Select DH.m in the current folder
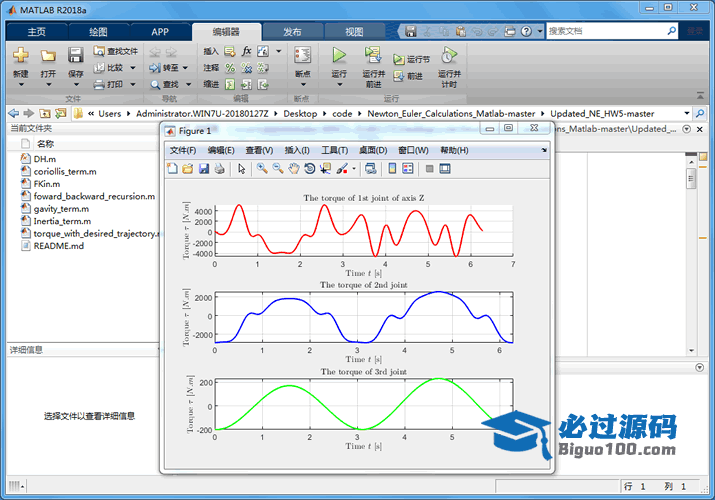715x500 pixels. point(44,159)
